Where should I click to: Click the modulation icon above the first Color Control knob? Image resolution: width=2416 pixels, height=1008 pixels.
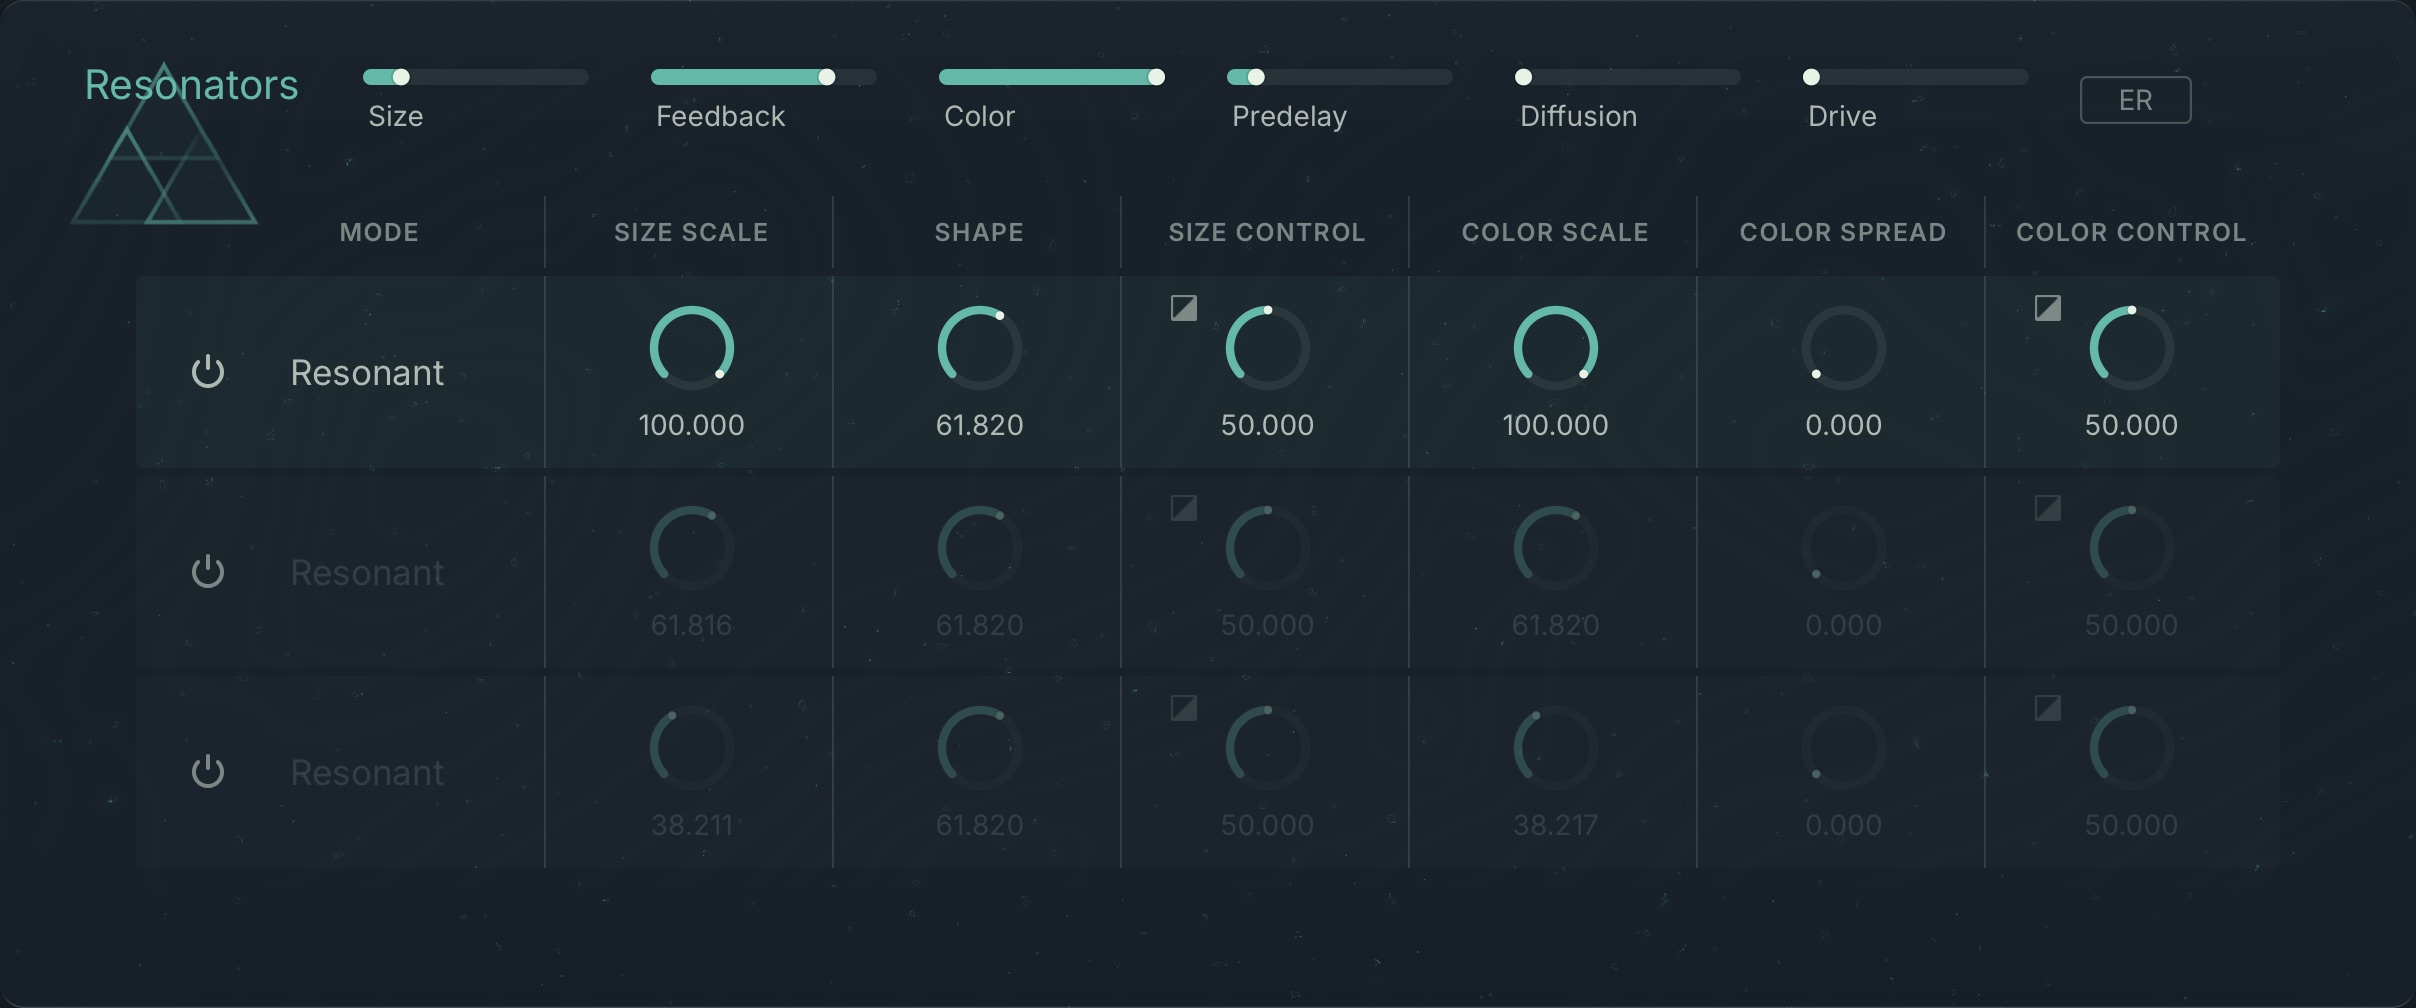[x=2047, y=308]
